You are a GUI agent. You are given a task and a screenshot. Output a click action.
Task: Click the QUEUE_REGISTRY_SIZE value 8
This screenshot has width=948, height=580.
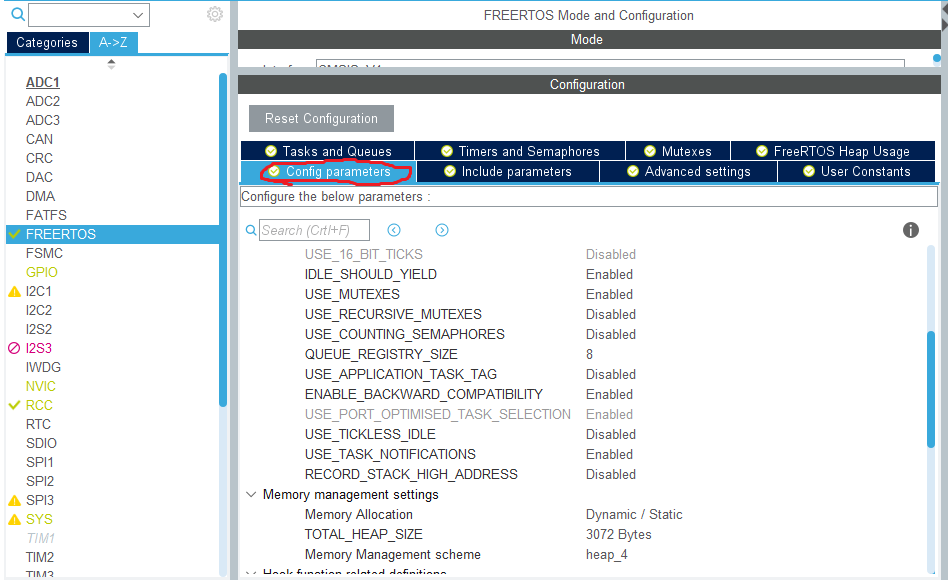(589, 354)
